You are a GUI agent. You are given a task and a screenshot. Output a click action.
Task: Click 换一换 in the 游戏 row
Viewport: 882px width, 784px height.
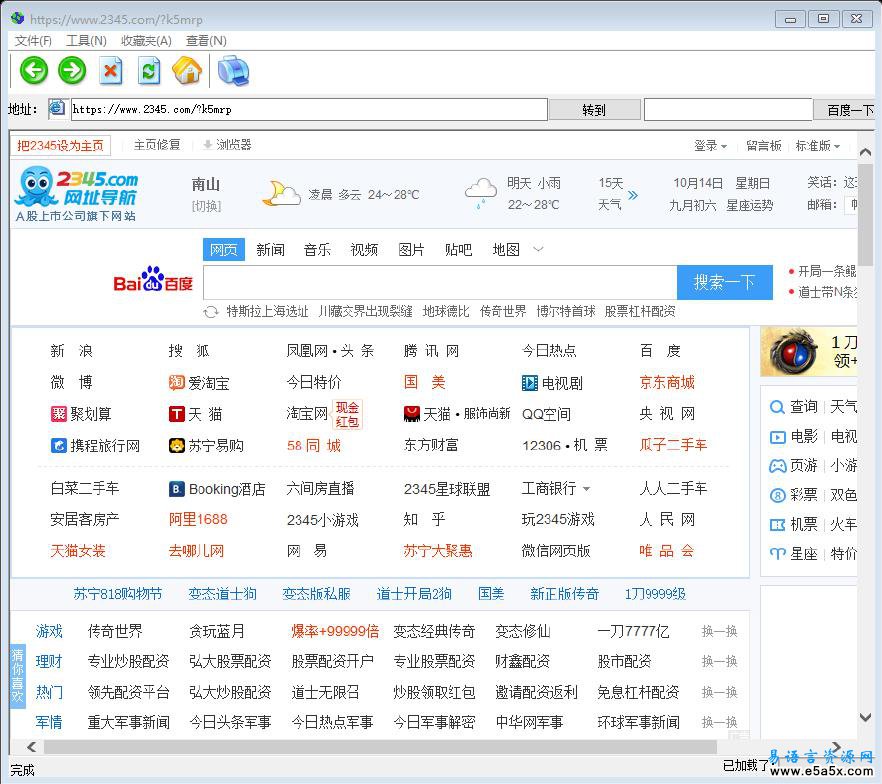(719, 631)
